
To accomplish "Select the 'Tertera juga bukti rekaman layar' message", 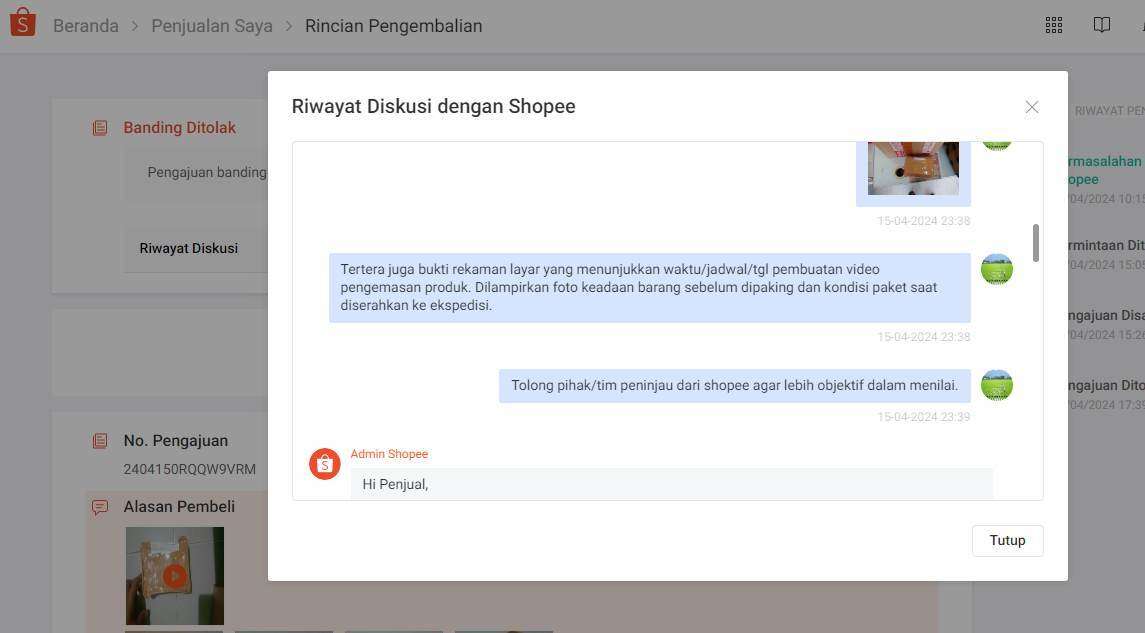I will (649, 288).
